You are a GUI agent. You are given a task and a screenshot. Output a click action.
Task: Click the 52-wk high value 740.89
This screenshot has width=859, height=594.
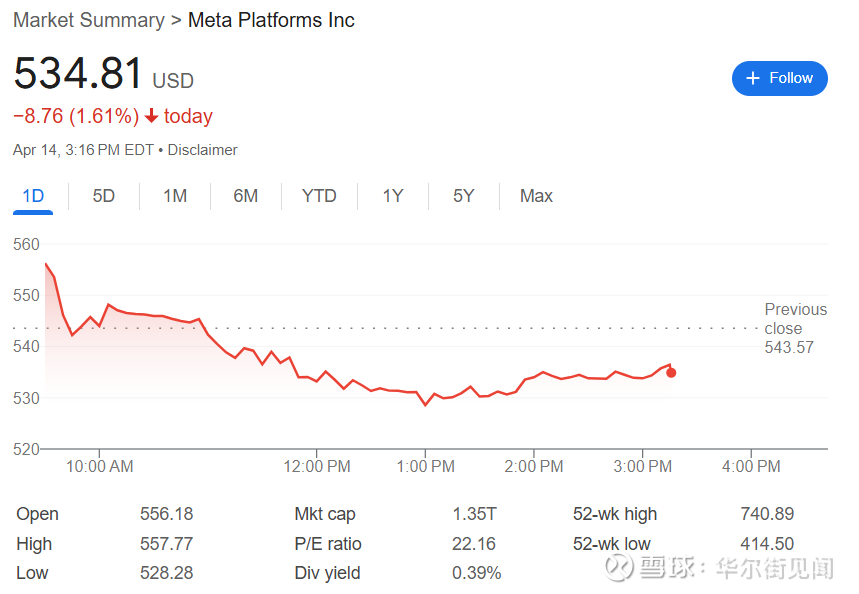(x=767, y=514)
